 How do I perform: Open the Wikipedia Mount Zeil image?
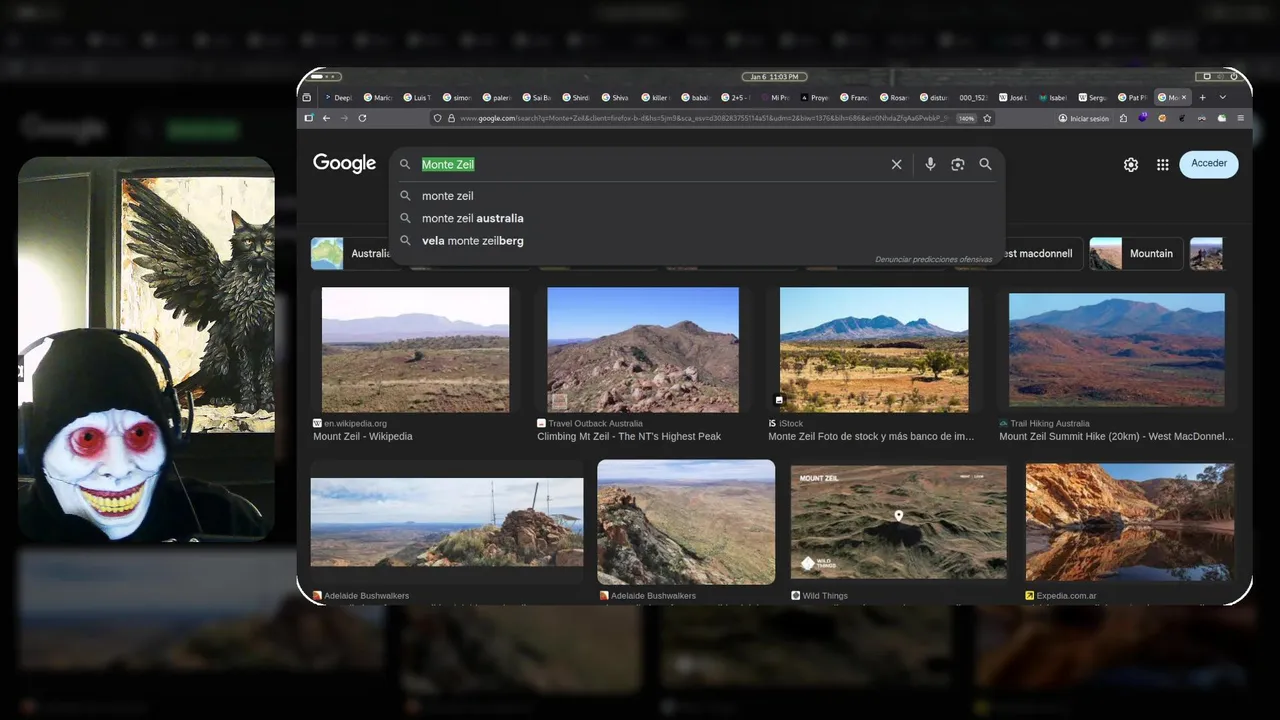tap(415, 350)
